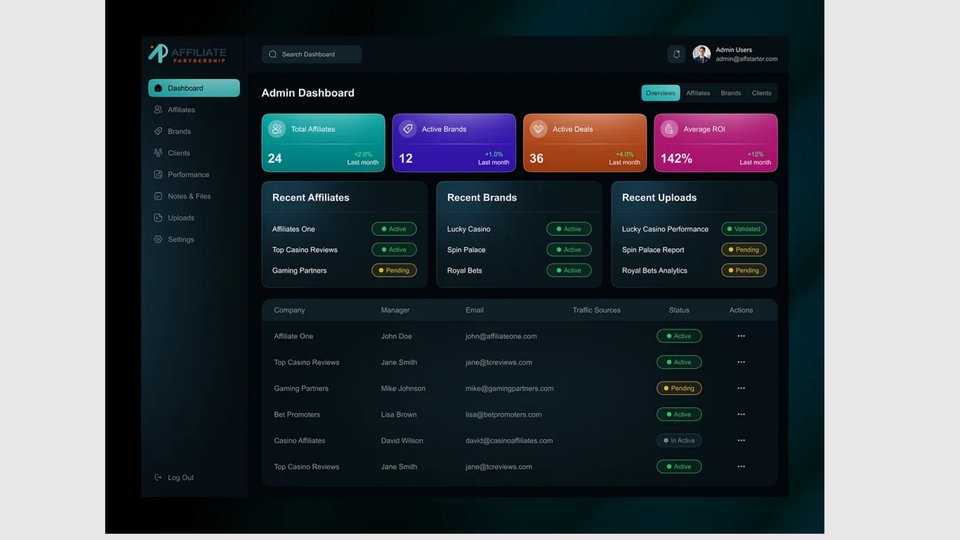This screenshot has height=540, width=960.
Task: Click the Performance icon in sidebar
Action: click(158, 175)
